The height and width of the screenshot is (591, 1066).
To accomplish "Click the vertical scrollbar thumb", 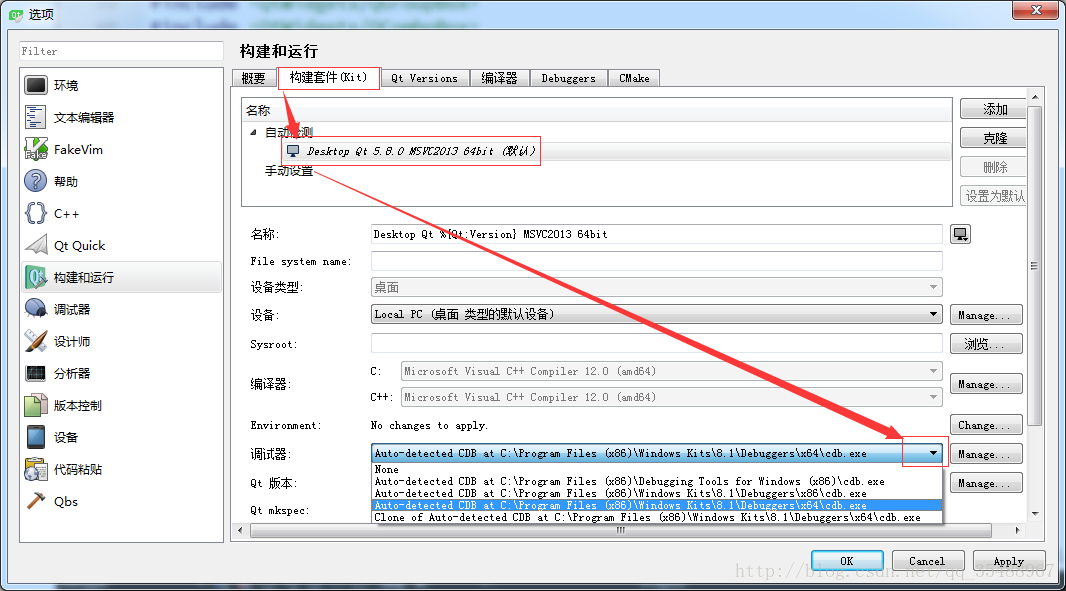I will click(x=1035, y=265).
